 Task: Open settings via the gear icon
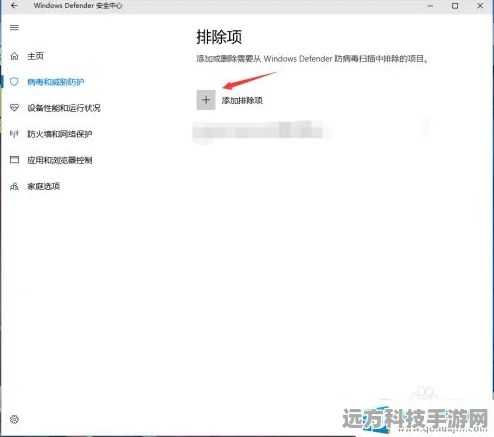[x=14, y=419]
